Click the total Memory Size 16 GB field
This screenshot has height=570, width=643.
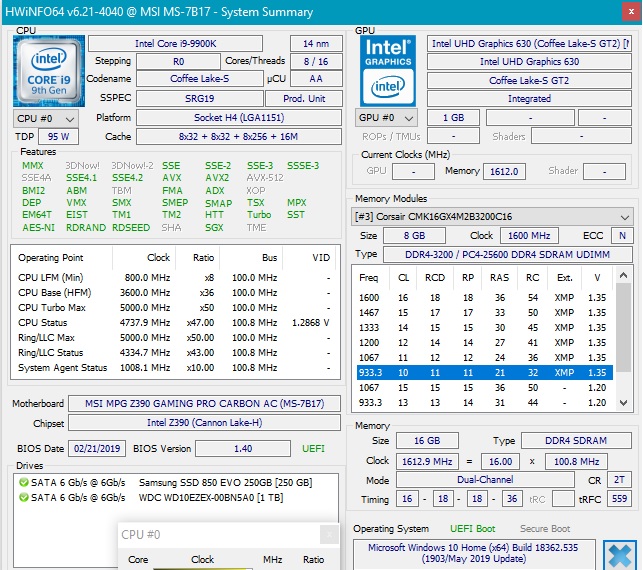[427, 440]
